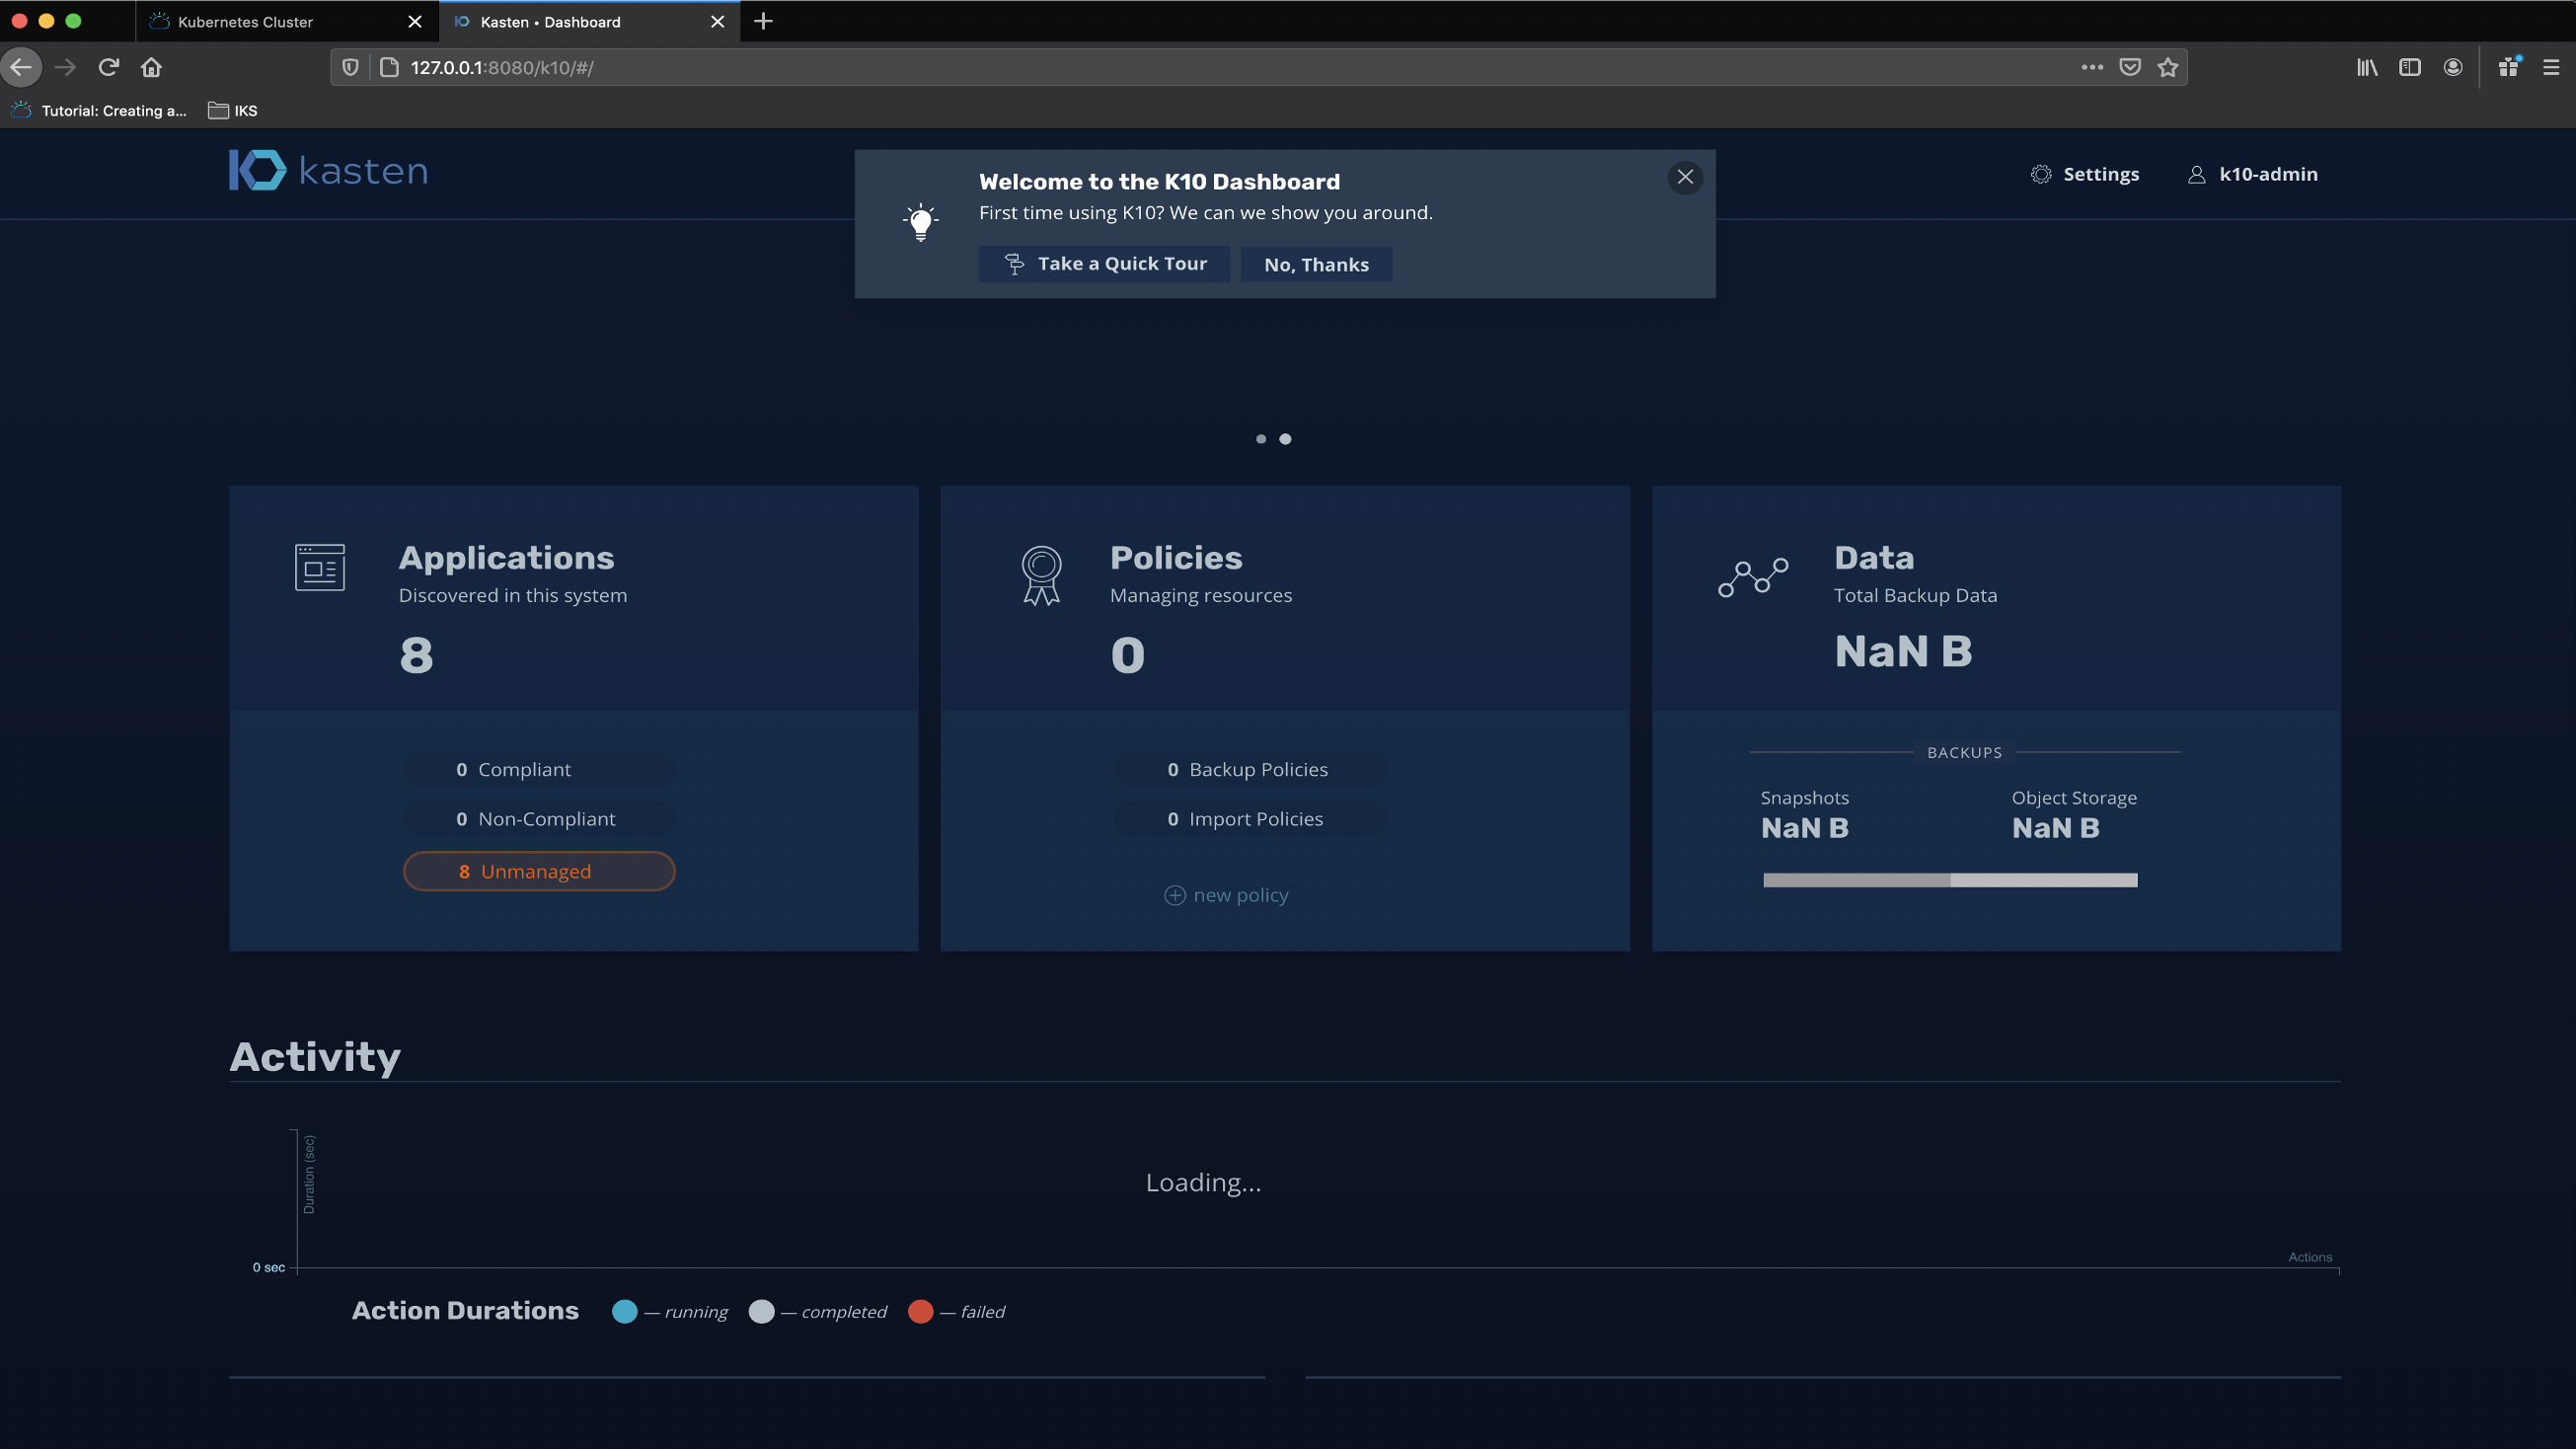Viewport: 2576px width, 1449px height.
Task: Open 0 Import Policies
Action: pyautogui.click(x=1250, y=819)
